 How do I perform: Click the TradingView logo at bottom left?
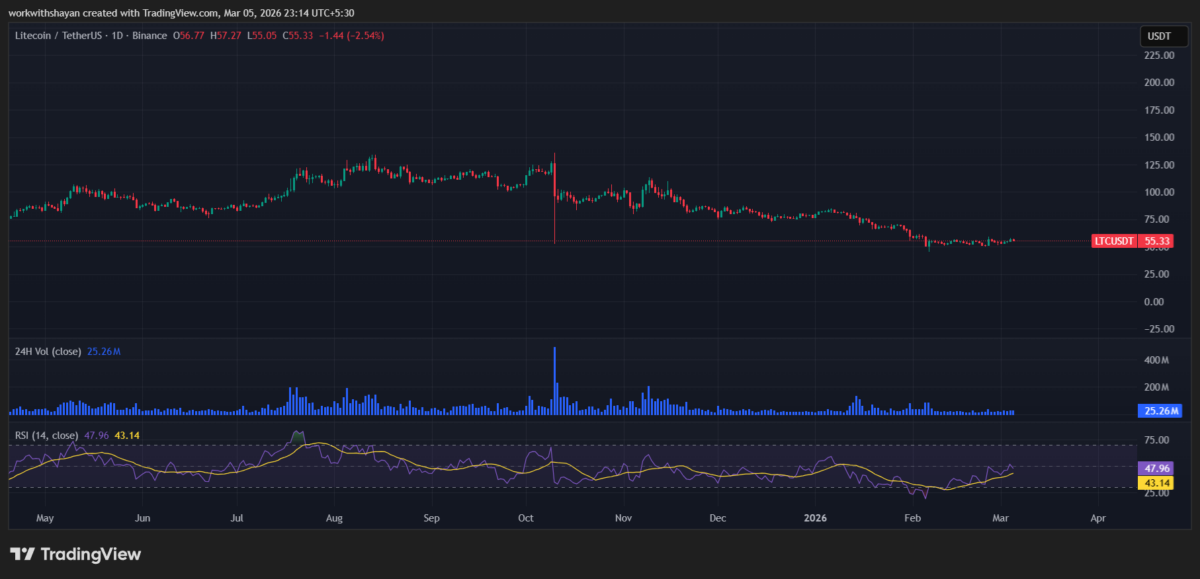[x=76, y=554]
